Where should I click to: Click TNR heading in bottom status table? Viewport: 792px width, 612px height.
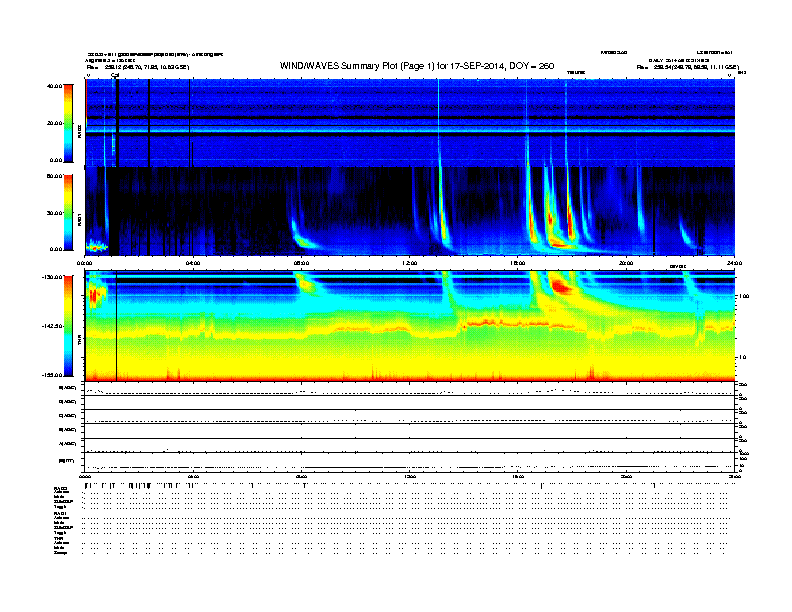[x=59, y=539]
